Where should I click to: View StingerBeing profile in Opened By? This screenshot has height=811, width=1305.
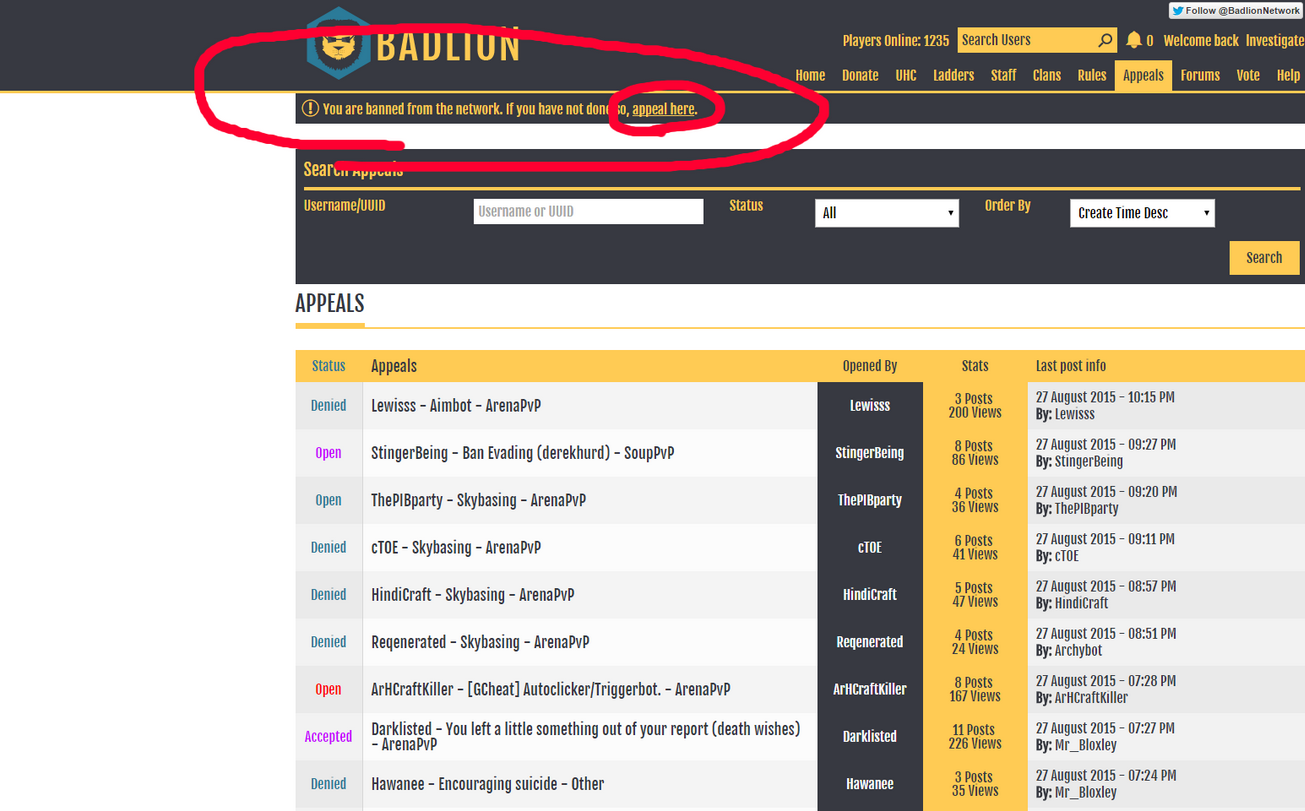coord(870,453)
